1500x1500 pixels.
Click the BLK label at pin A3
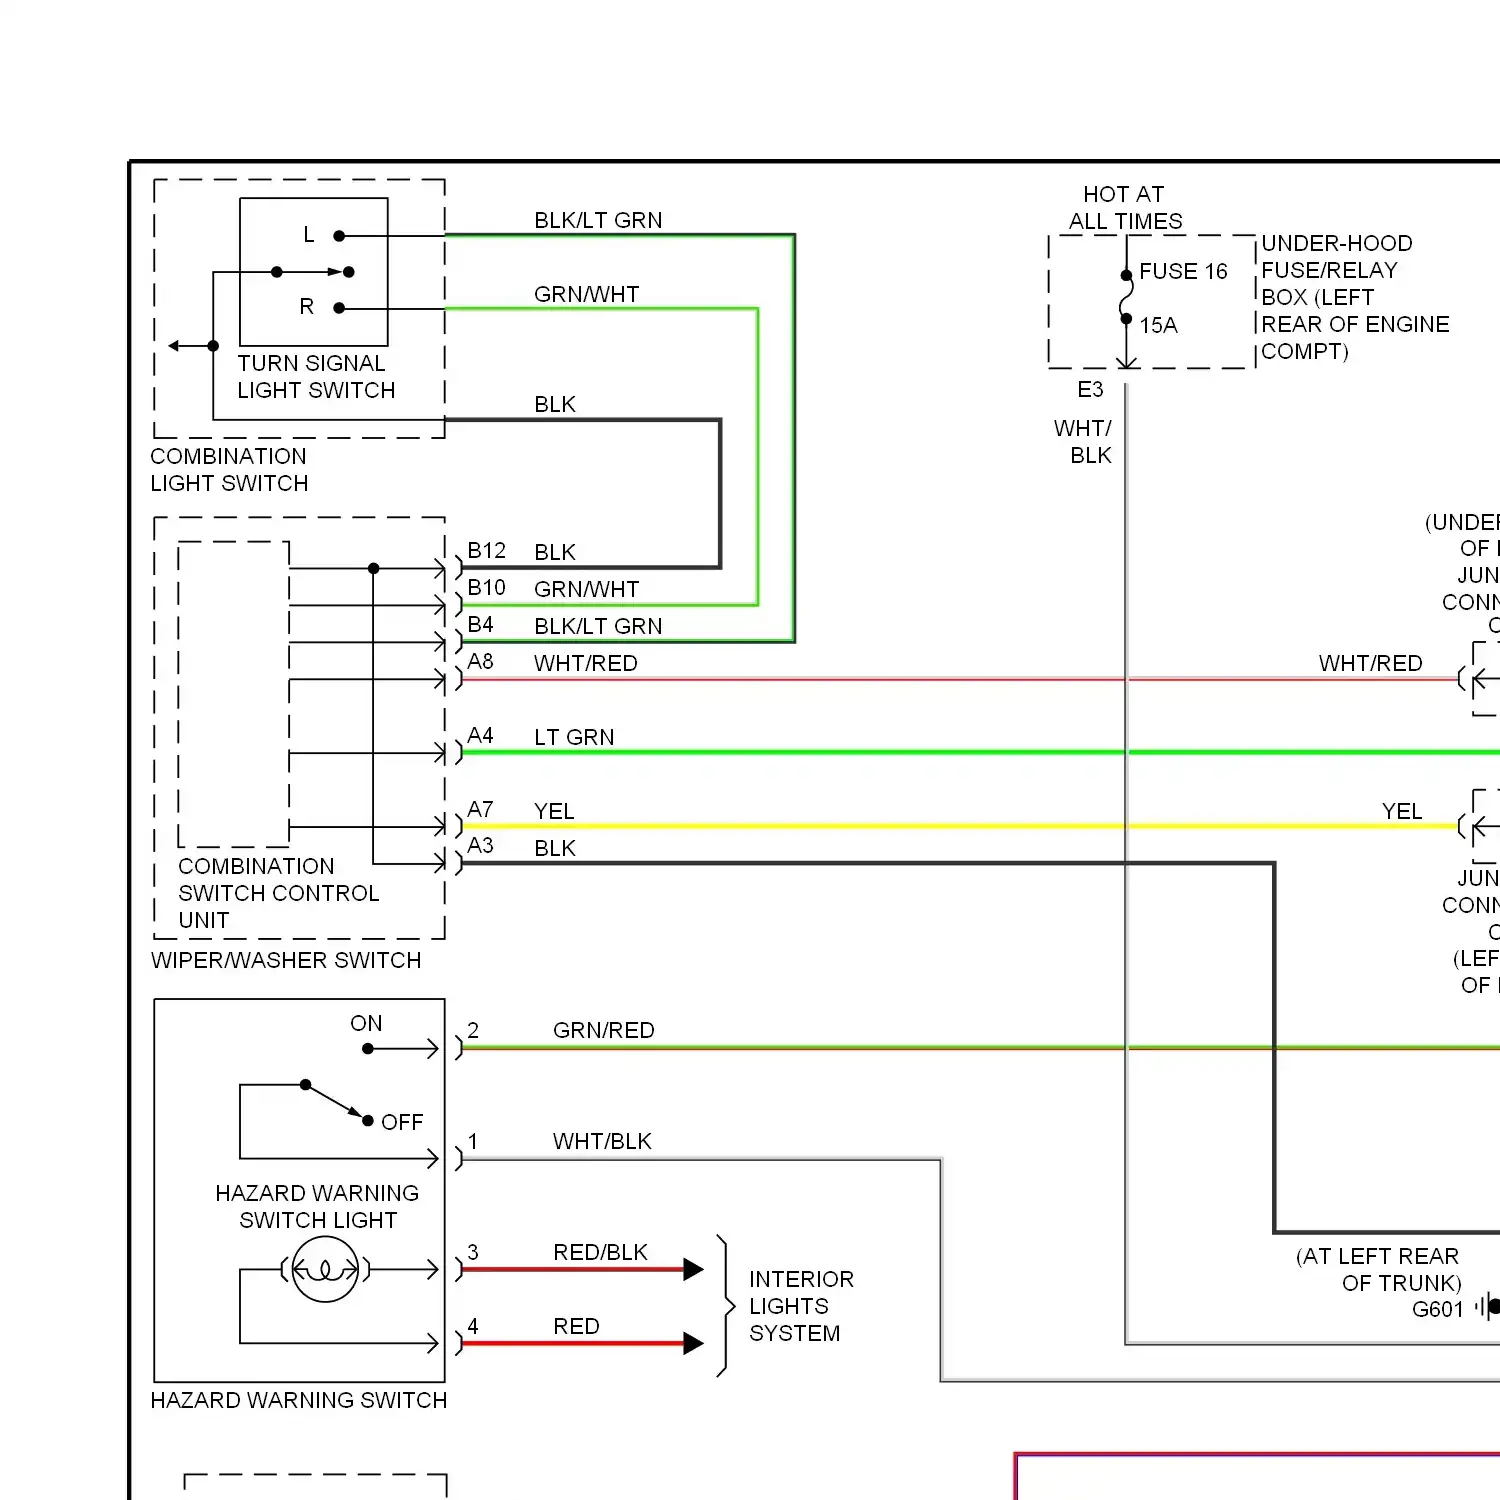point(555,848)
